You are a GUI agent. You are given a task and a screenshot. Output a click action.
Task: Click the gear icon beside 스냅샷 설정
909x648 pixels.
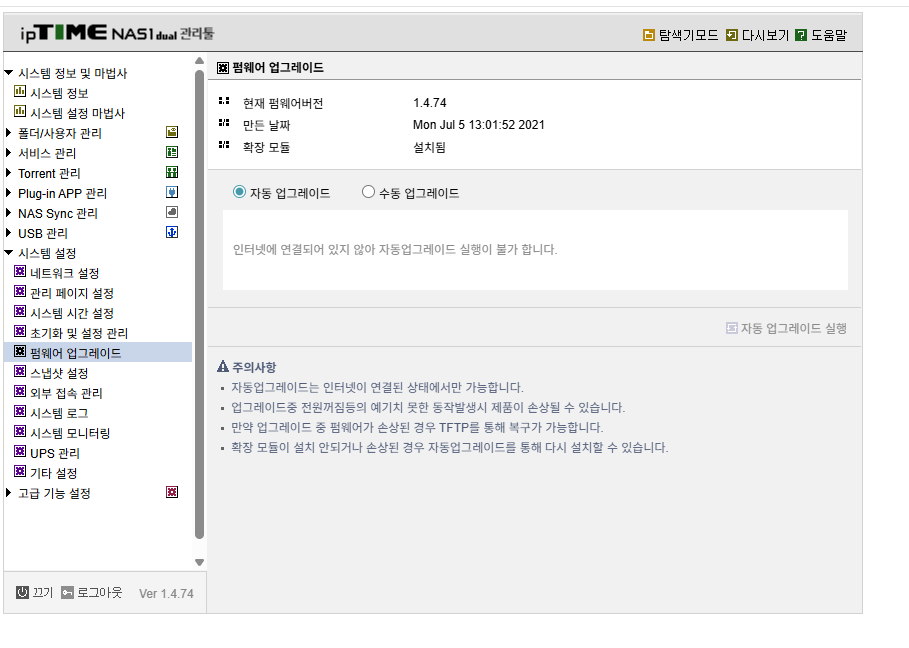20,372
